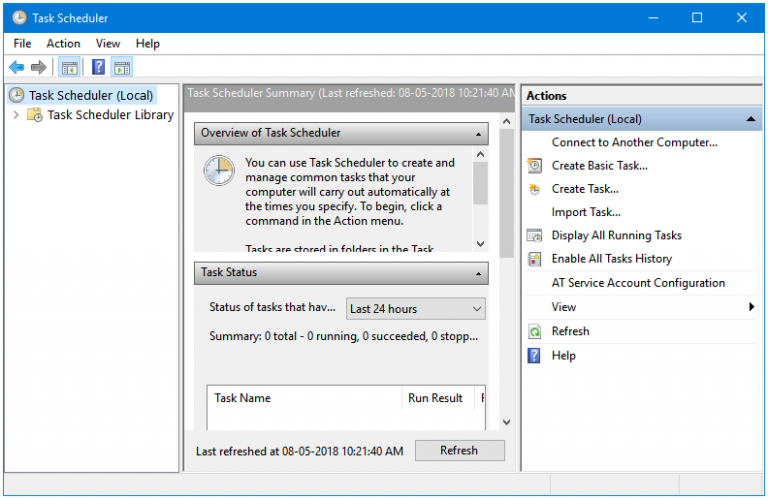Click the Display All Running Tasks icon
Viewport: 768px width, 499px height.
click(534, 236)
